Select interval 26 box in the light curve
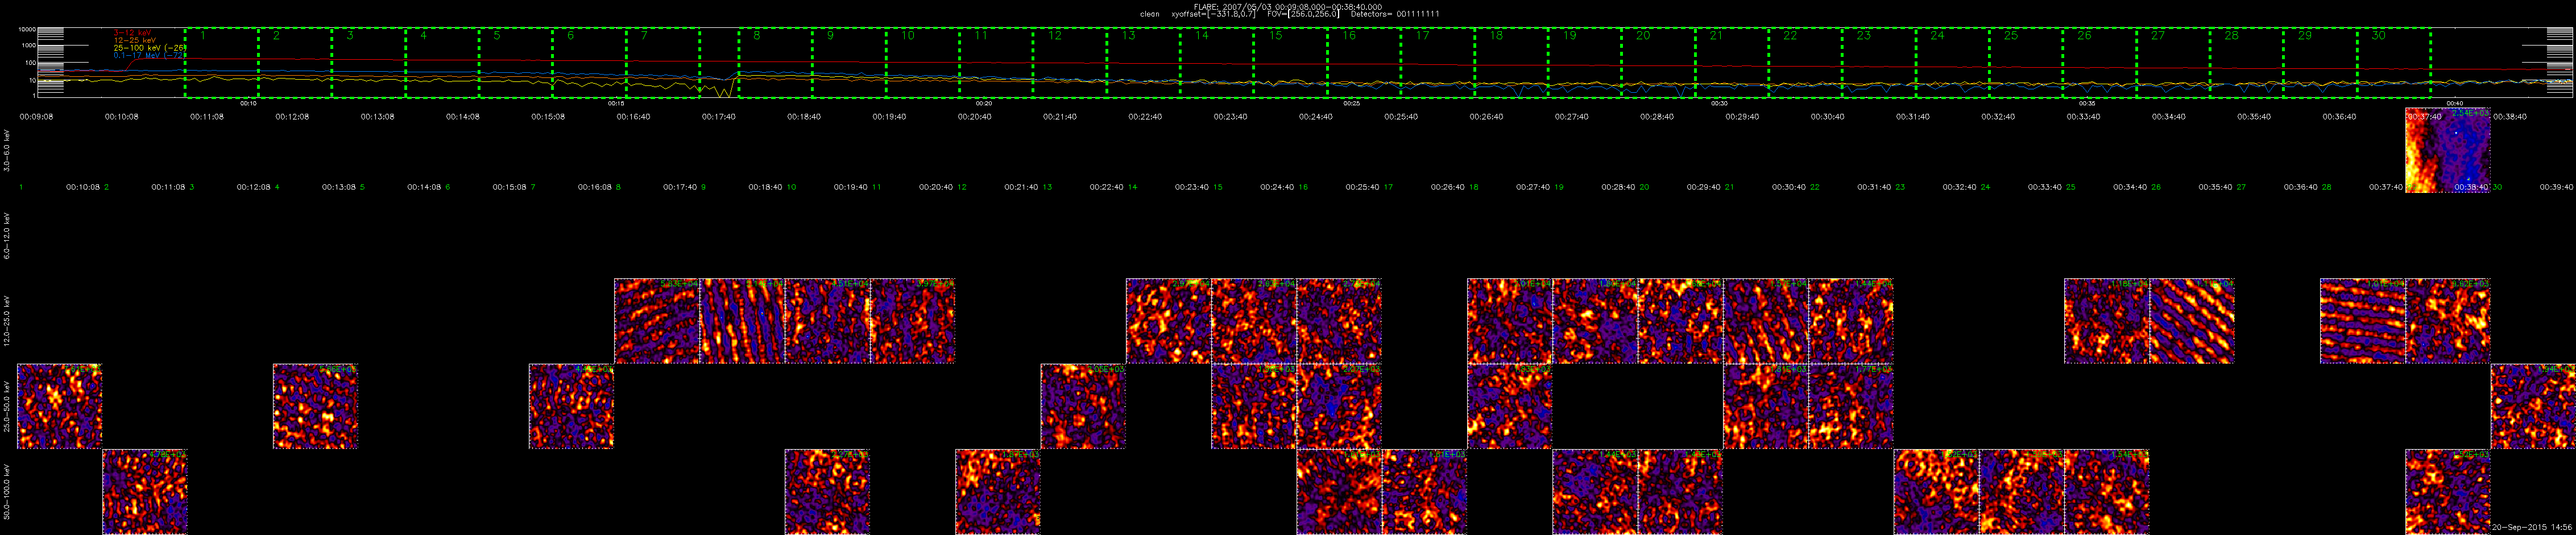This screenshot has width=2576, height=535. 2099,62
